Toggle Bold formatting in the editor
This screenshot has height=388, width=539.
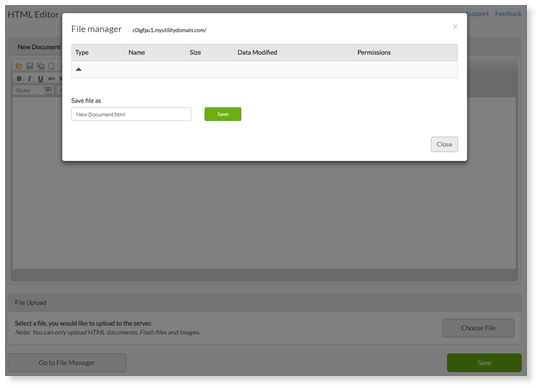pos(19,78)
